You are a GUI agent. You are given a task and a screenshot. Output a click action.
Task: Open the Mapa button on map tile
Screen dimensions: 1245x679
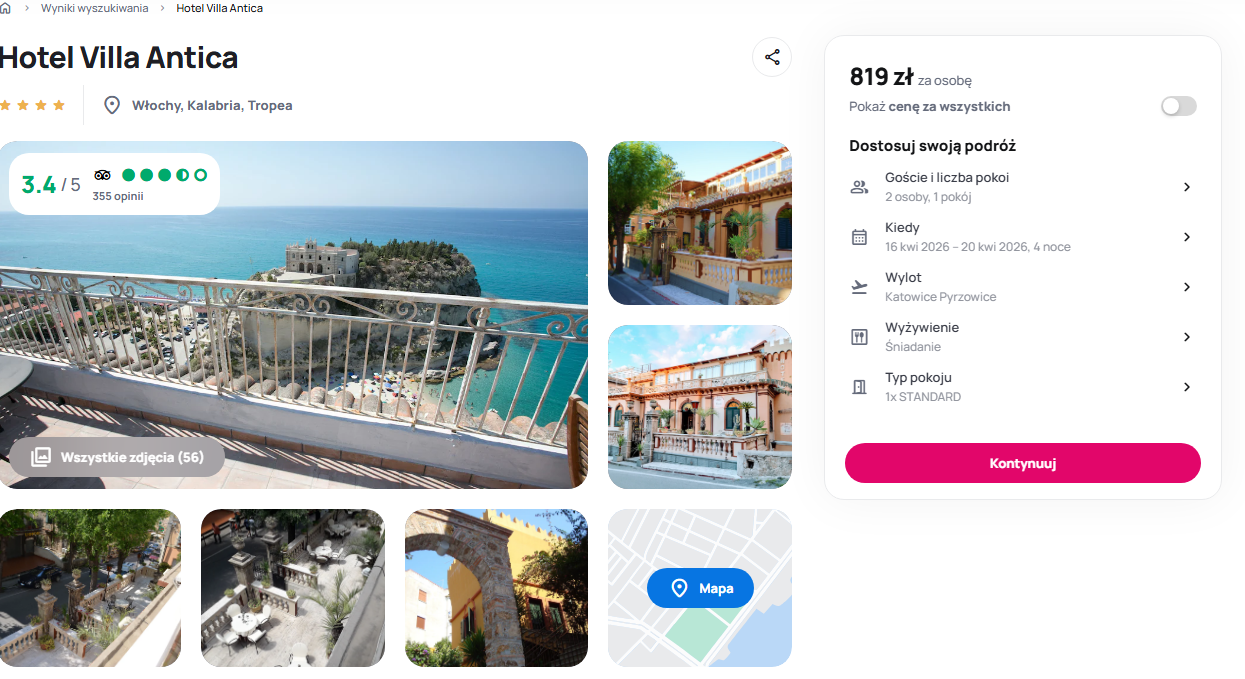point(700,588)
